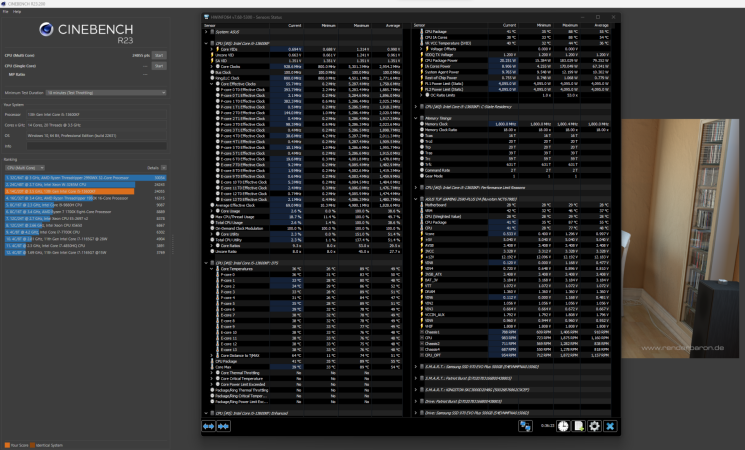Select the Xeon W-3265M ranking row
This screenshot has height=450, width=745.
(x=86, y=184)
